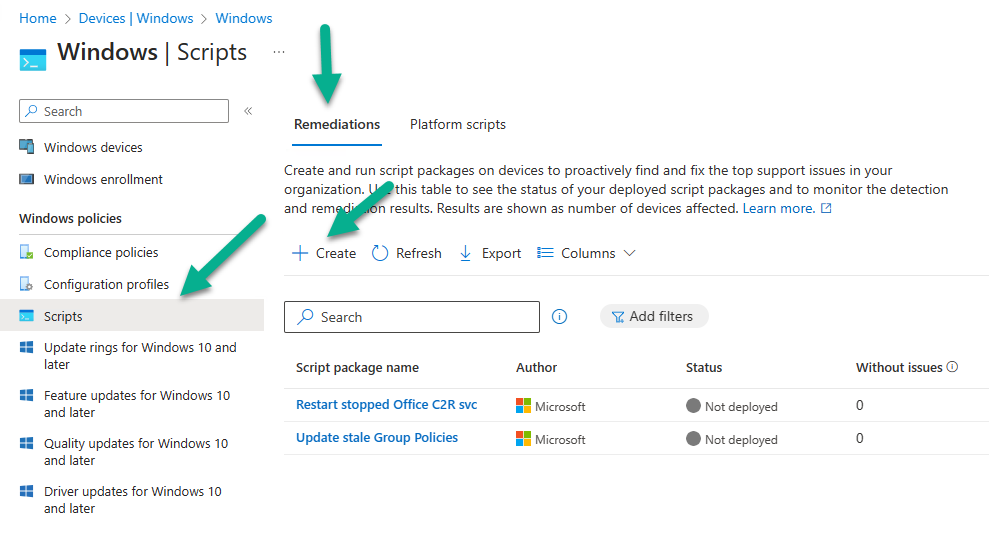Click the info icon next to Search box

559,317
